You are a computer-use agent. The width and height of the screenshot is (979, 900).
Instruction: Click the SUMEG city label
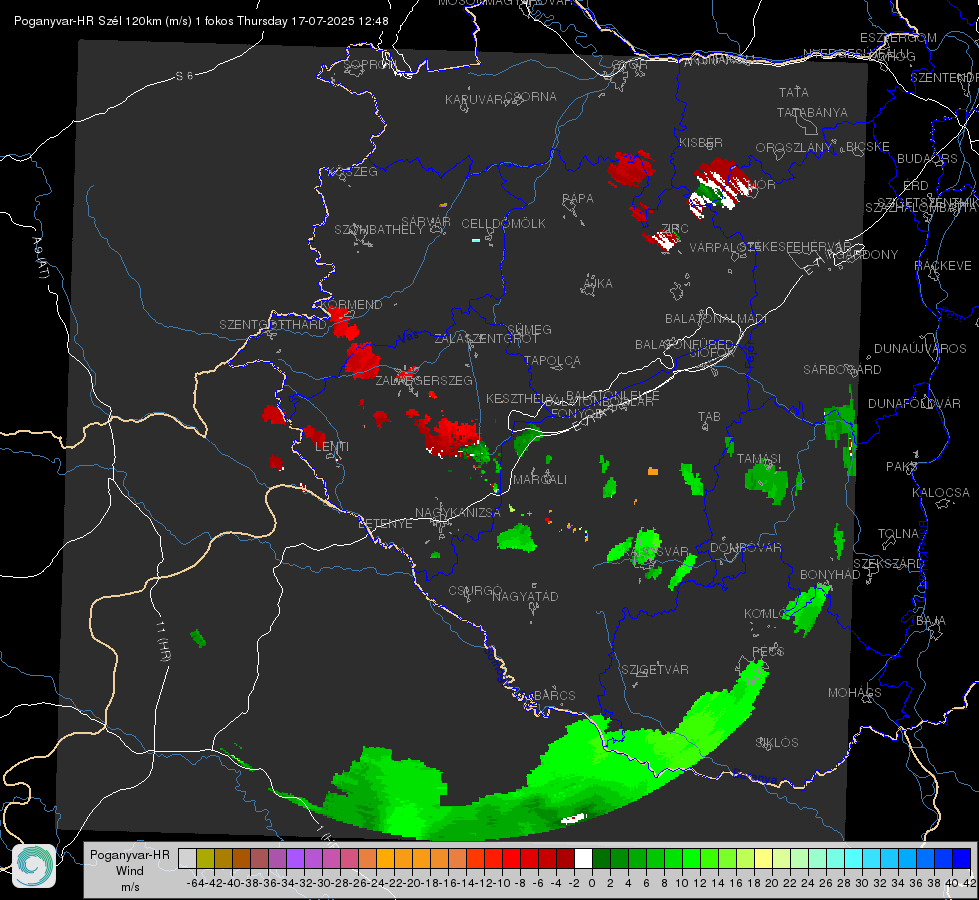tap(529, 329)
